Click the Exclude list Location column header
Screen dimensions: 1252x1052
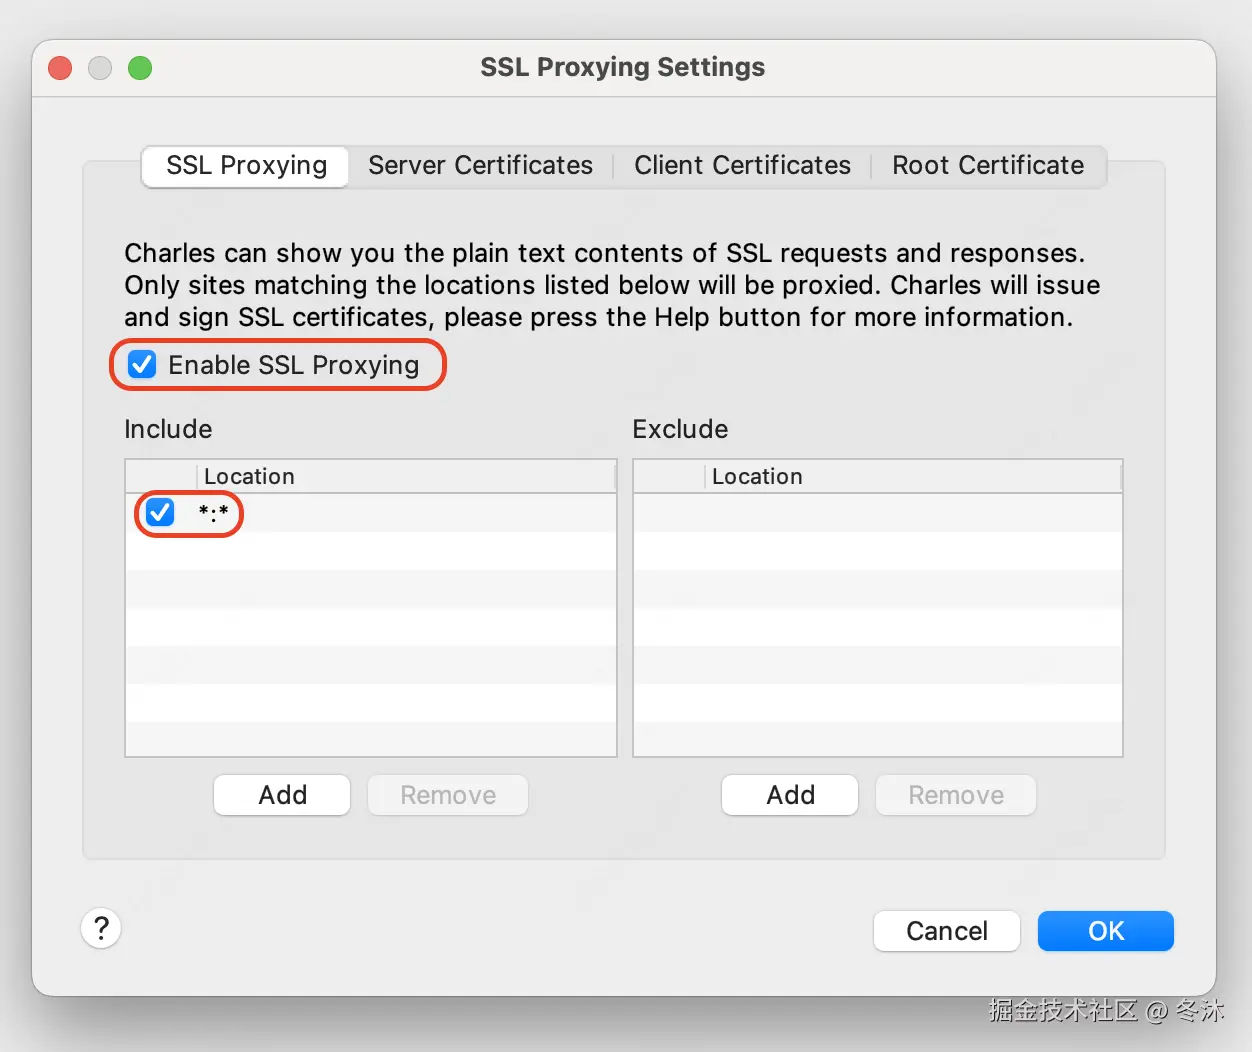pos(913,476)
